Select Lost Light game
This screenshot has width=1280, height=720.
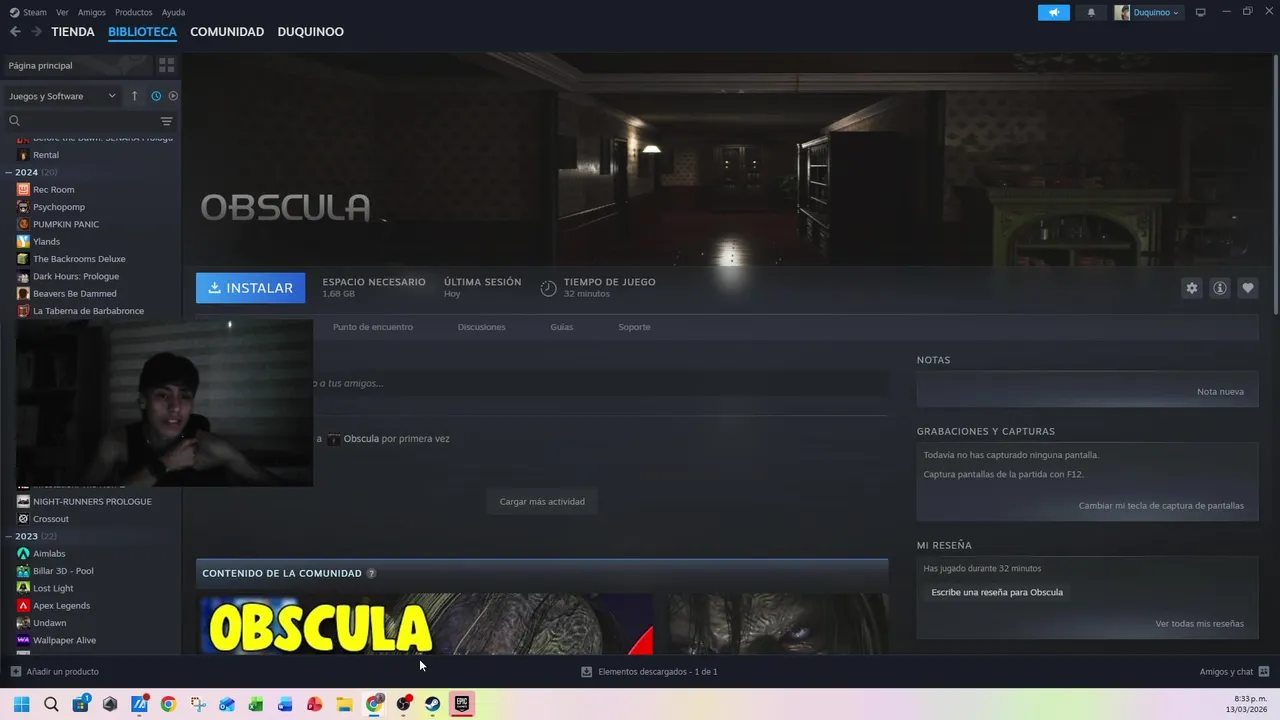pos(53,589)
